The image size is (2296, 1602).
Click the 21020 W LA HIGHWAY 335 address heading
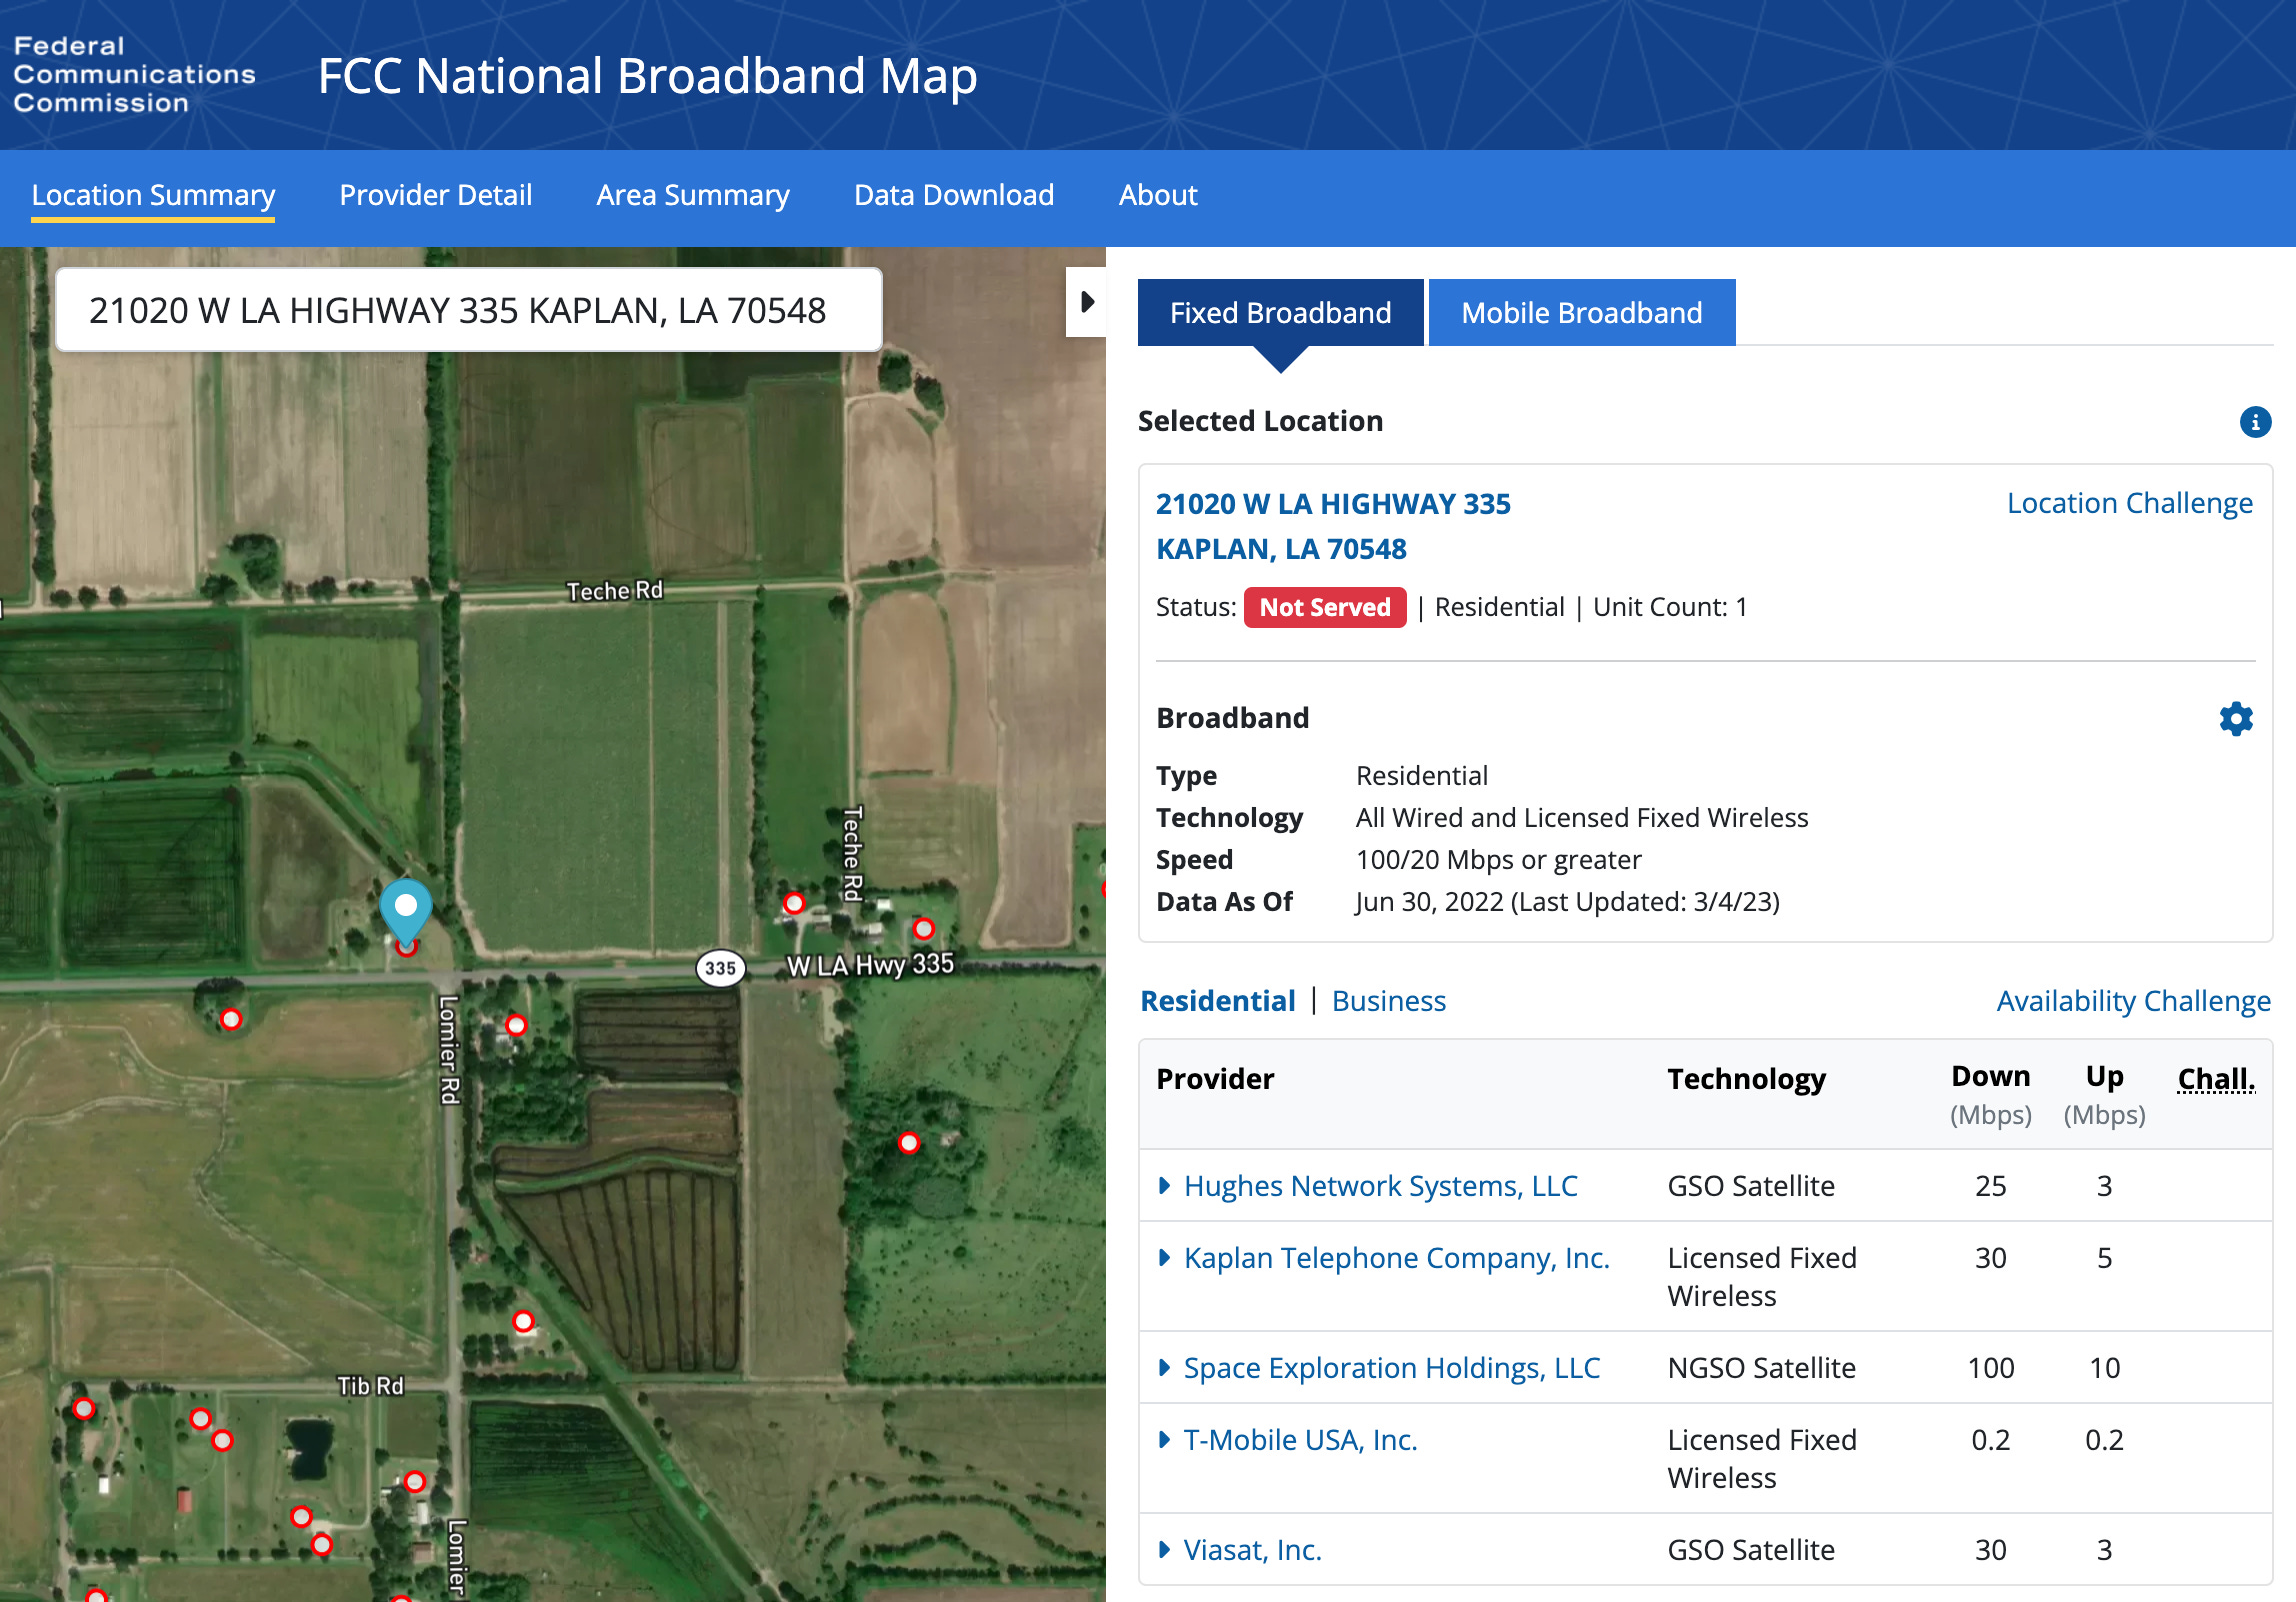[1333, 526]
